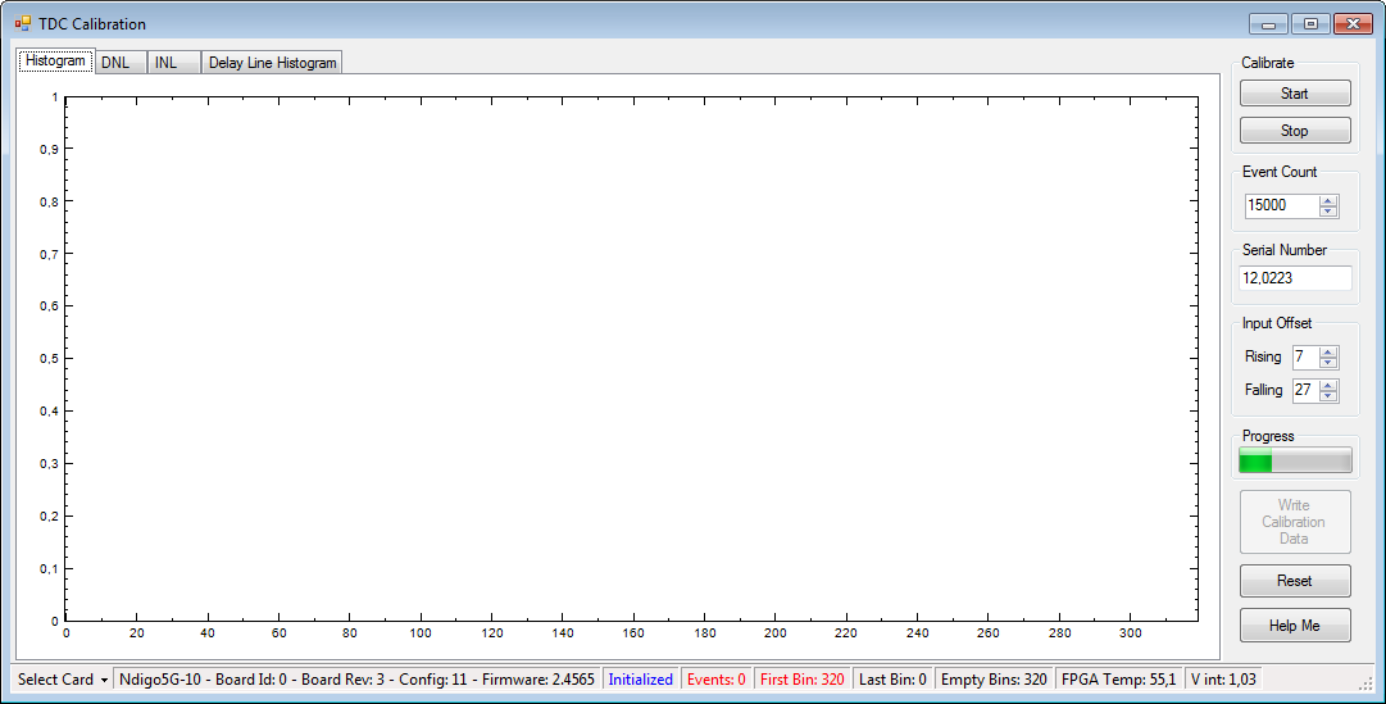Focus the Serial Number field
The image size is (1386, 704).
pyautogui.click(x=1295, y=278)
